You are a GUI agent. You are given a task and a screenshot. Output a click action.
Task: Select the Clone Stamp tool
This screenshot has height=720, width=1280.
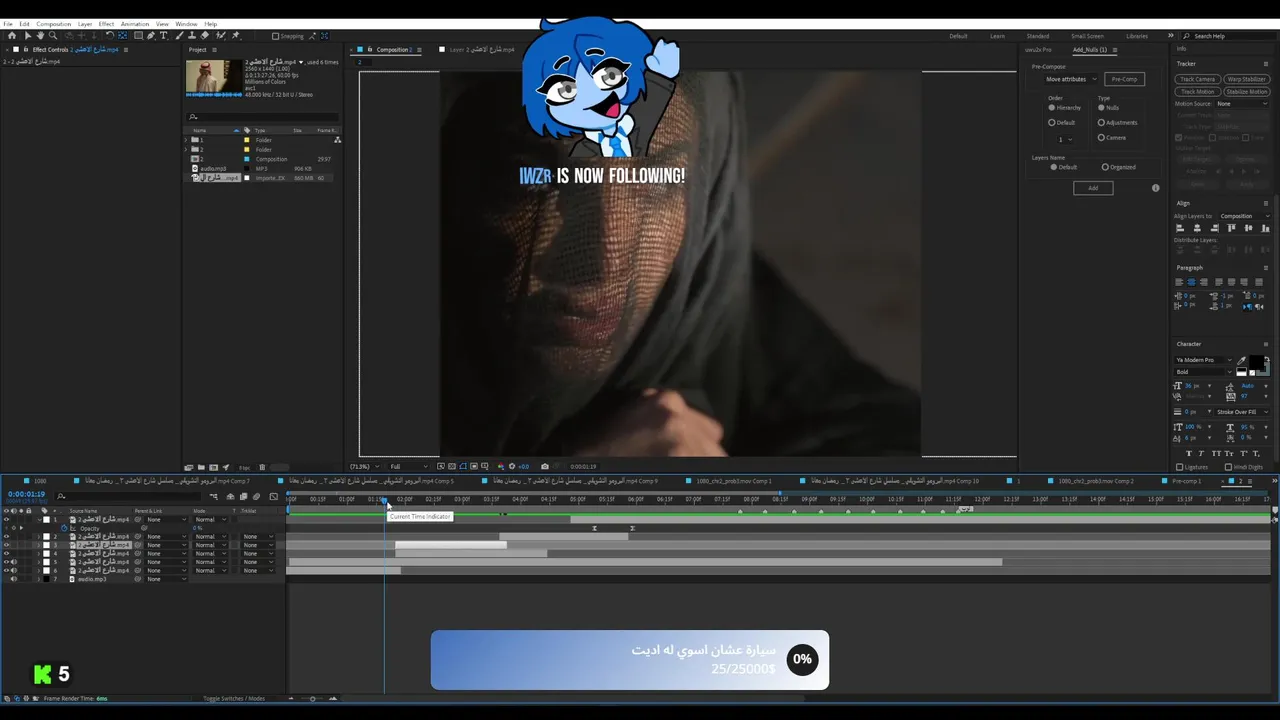click(192, 35)
